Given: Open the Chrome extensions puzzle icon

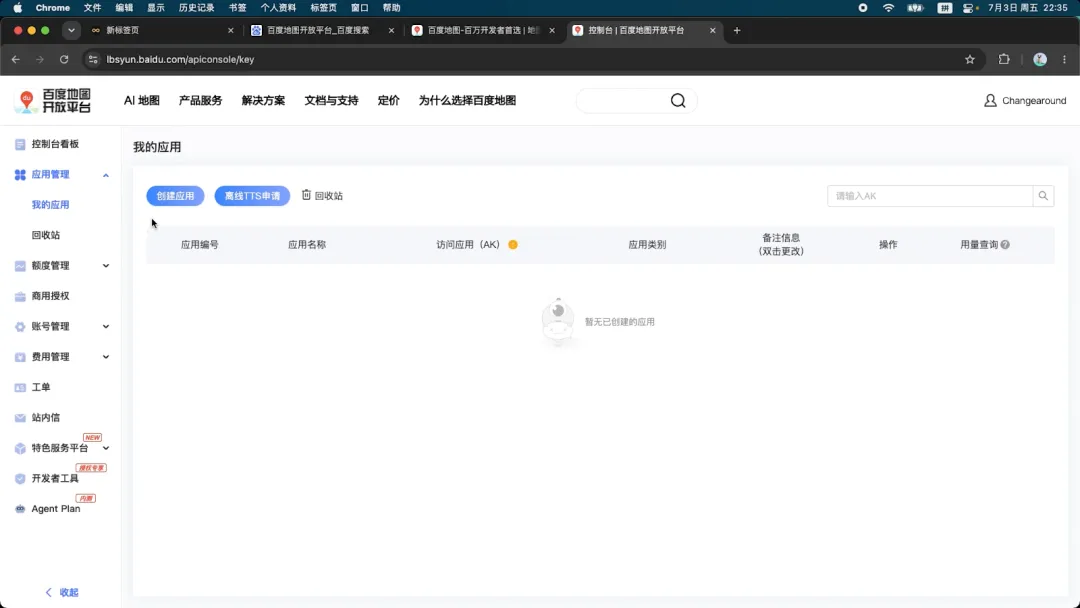Looking at the screenshot, I should point(1004,59).
